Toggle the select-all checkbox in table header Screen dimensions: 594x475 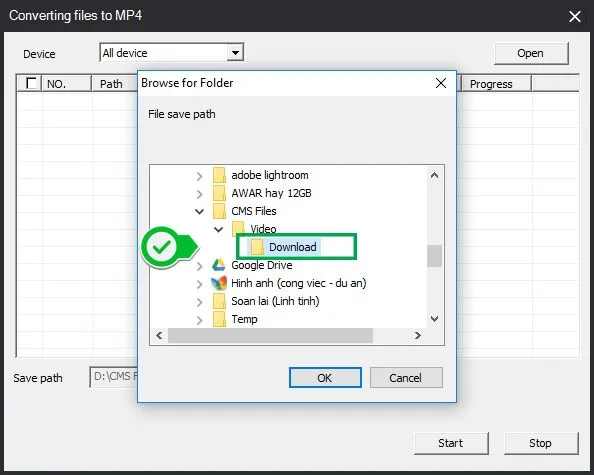coord(31,83)
